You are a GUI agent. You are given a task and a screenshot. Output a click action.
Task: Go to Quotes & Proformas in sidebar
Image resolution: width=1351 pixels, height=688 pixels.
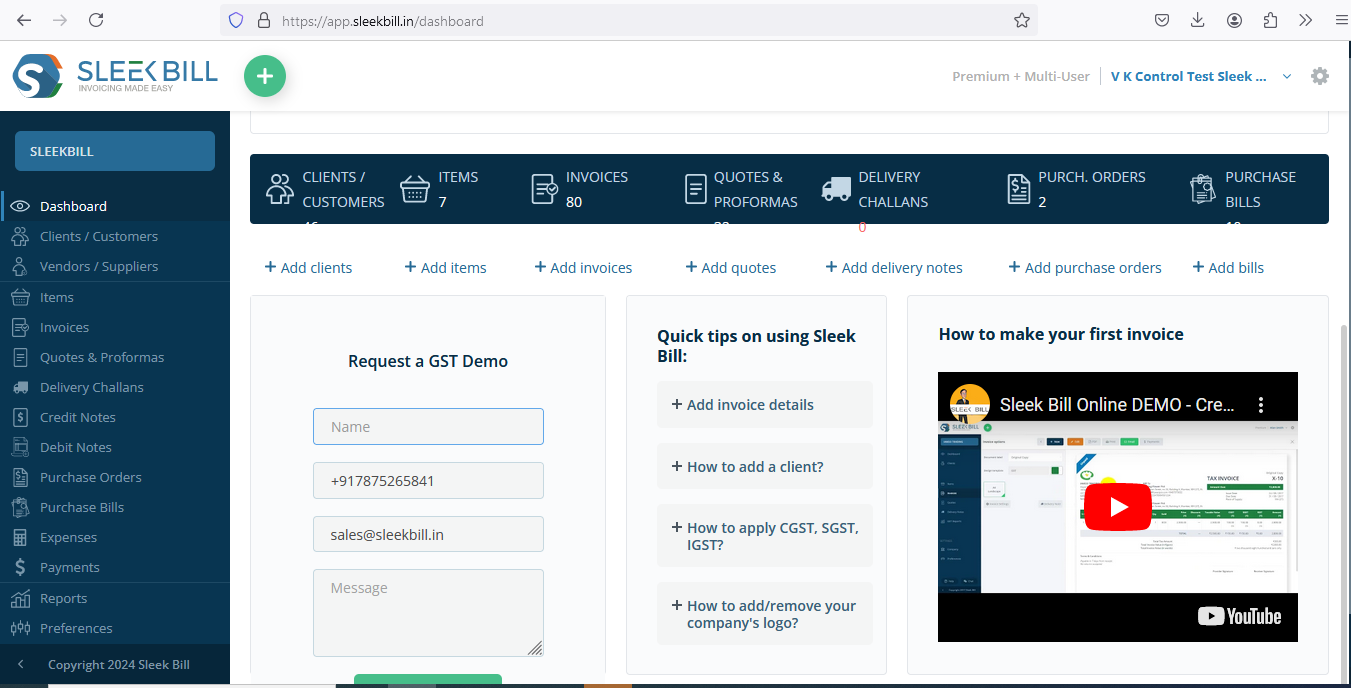click(x=102, y=357)
